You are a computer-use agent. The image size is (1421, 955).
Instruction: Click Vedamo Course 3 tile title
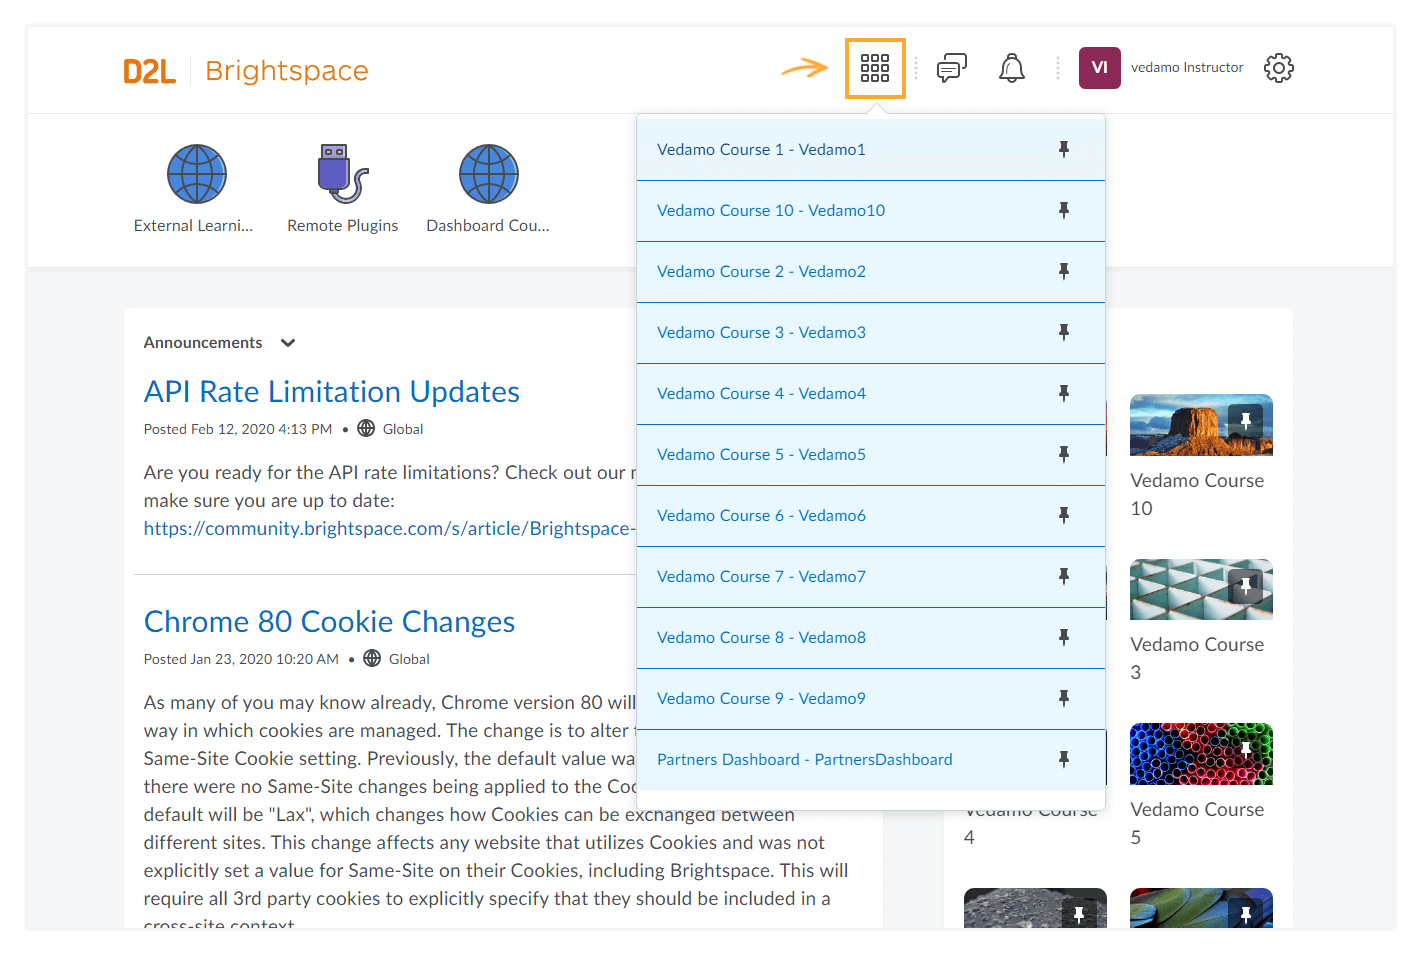pyautogui.click(x=1197, y=659)
